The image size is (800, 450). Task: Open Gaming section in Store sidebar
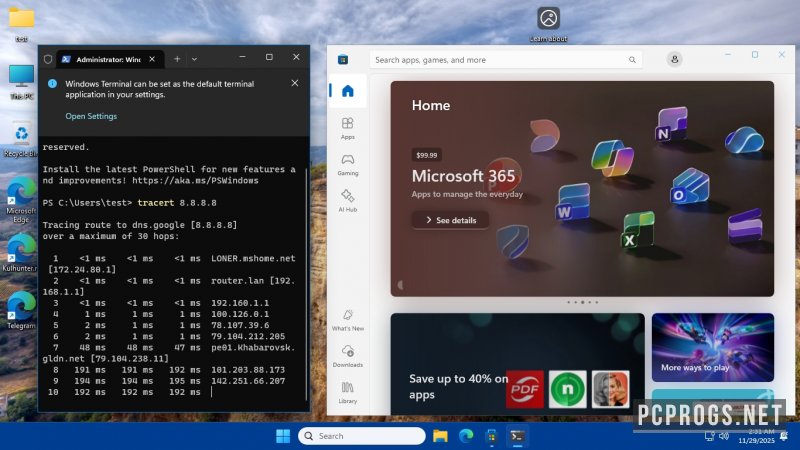click(x=347, y=164)
